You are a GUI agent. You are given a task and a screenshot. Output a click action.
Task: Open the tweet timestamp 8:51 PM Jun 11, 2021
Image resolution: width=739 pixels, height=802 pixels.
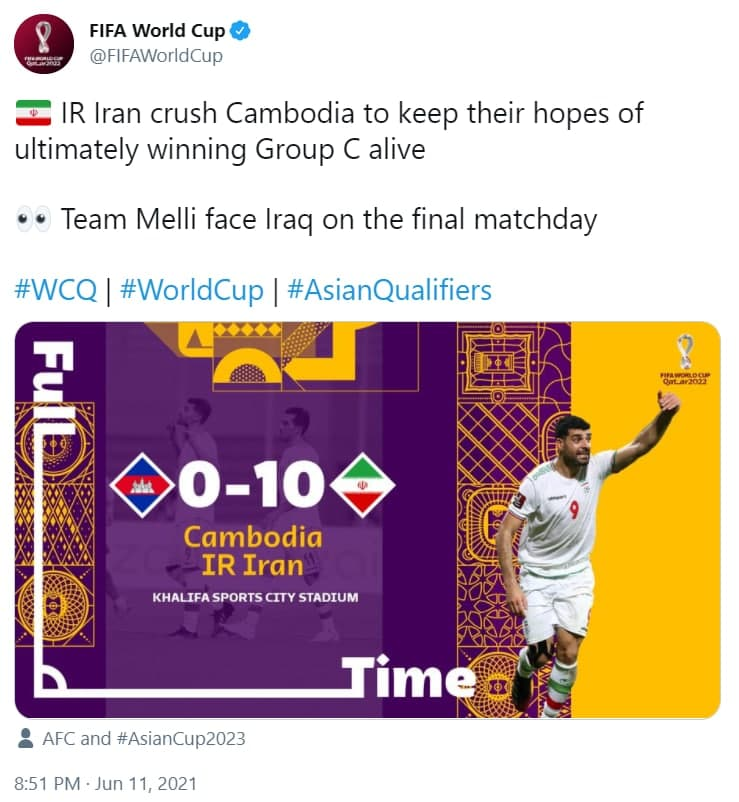click(105, 784)
